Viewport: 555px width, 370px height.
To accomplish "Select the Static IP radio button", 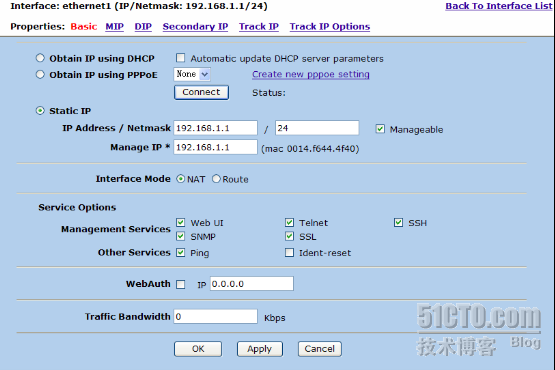I will (x=40, y=111).
